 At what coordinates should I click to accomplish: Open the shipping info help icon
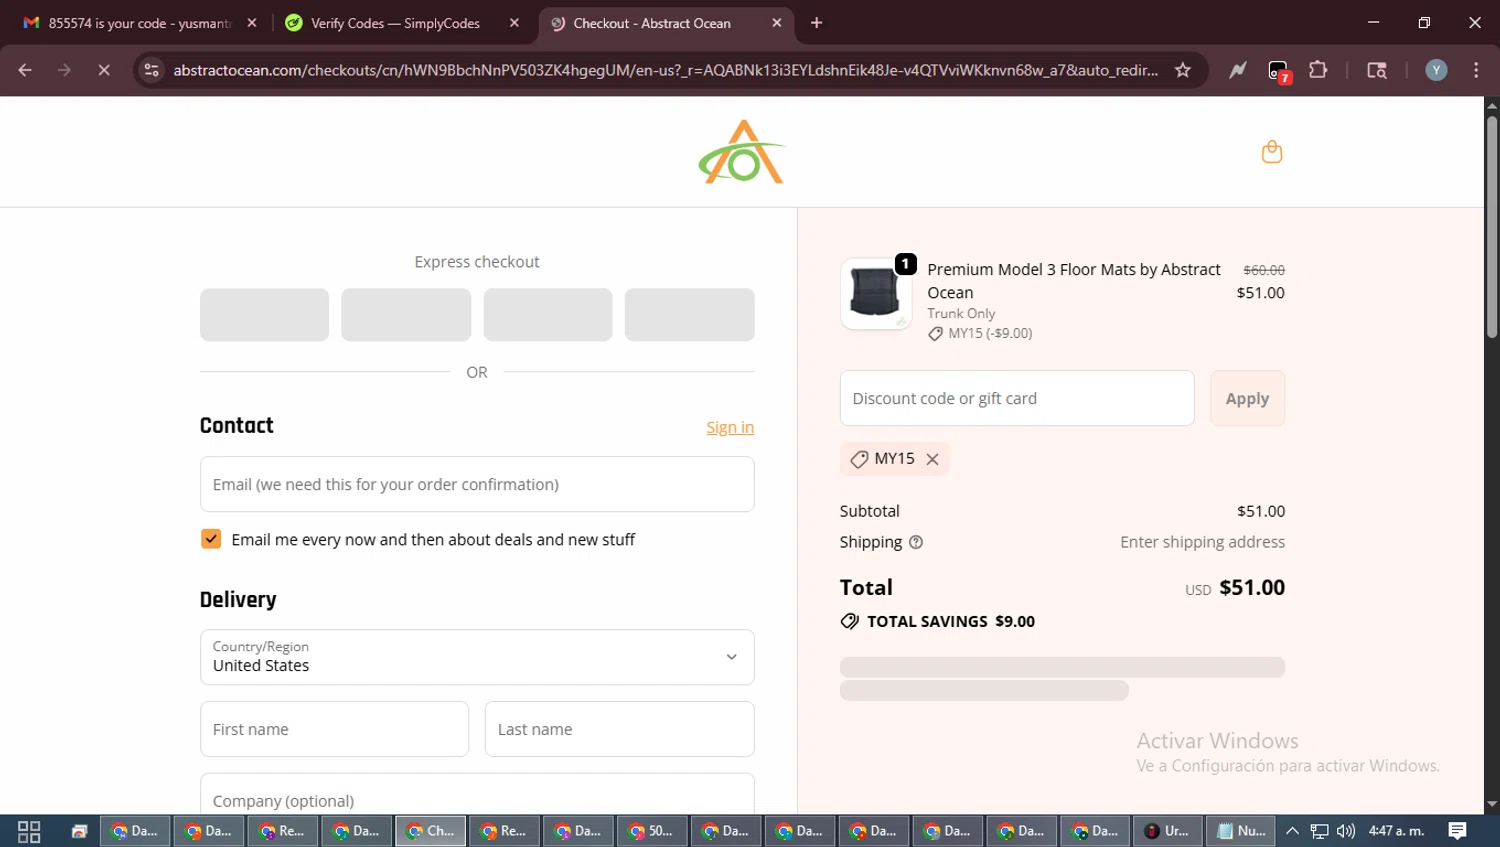tap(916, 542)
